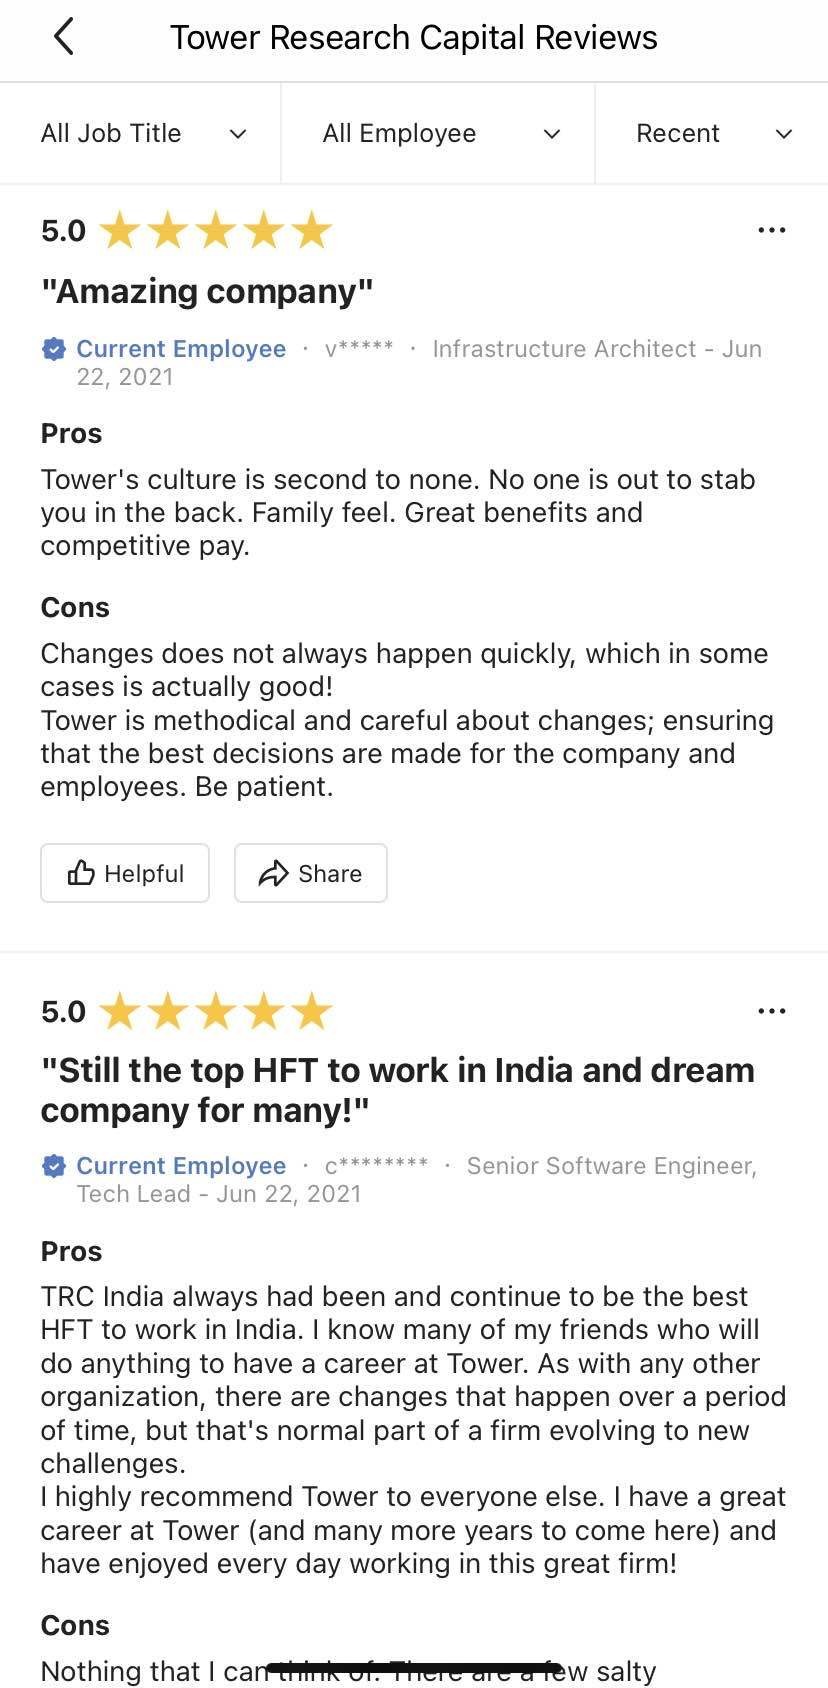Open the All Job Title dropdown
Image resolution: width=828 pixels, height=1688 pixels.
pos(140,133)
